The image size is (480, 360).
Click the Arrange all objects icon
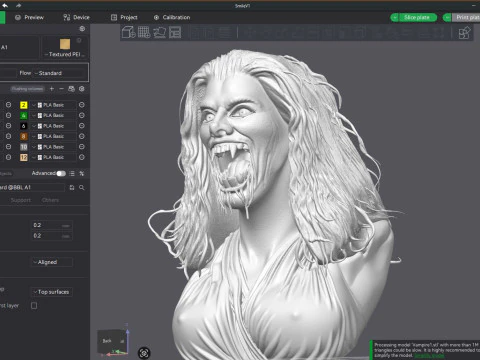(x=175, y=32)
